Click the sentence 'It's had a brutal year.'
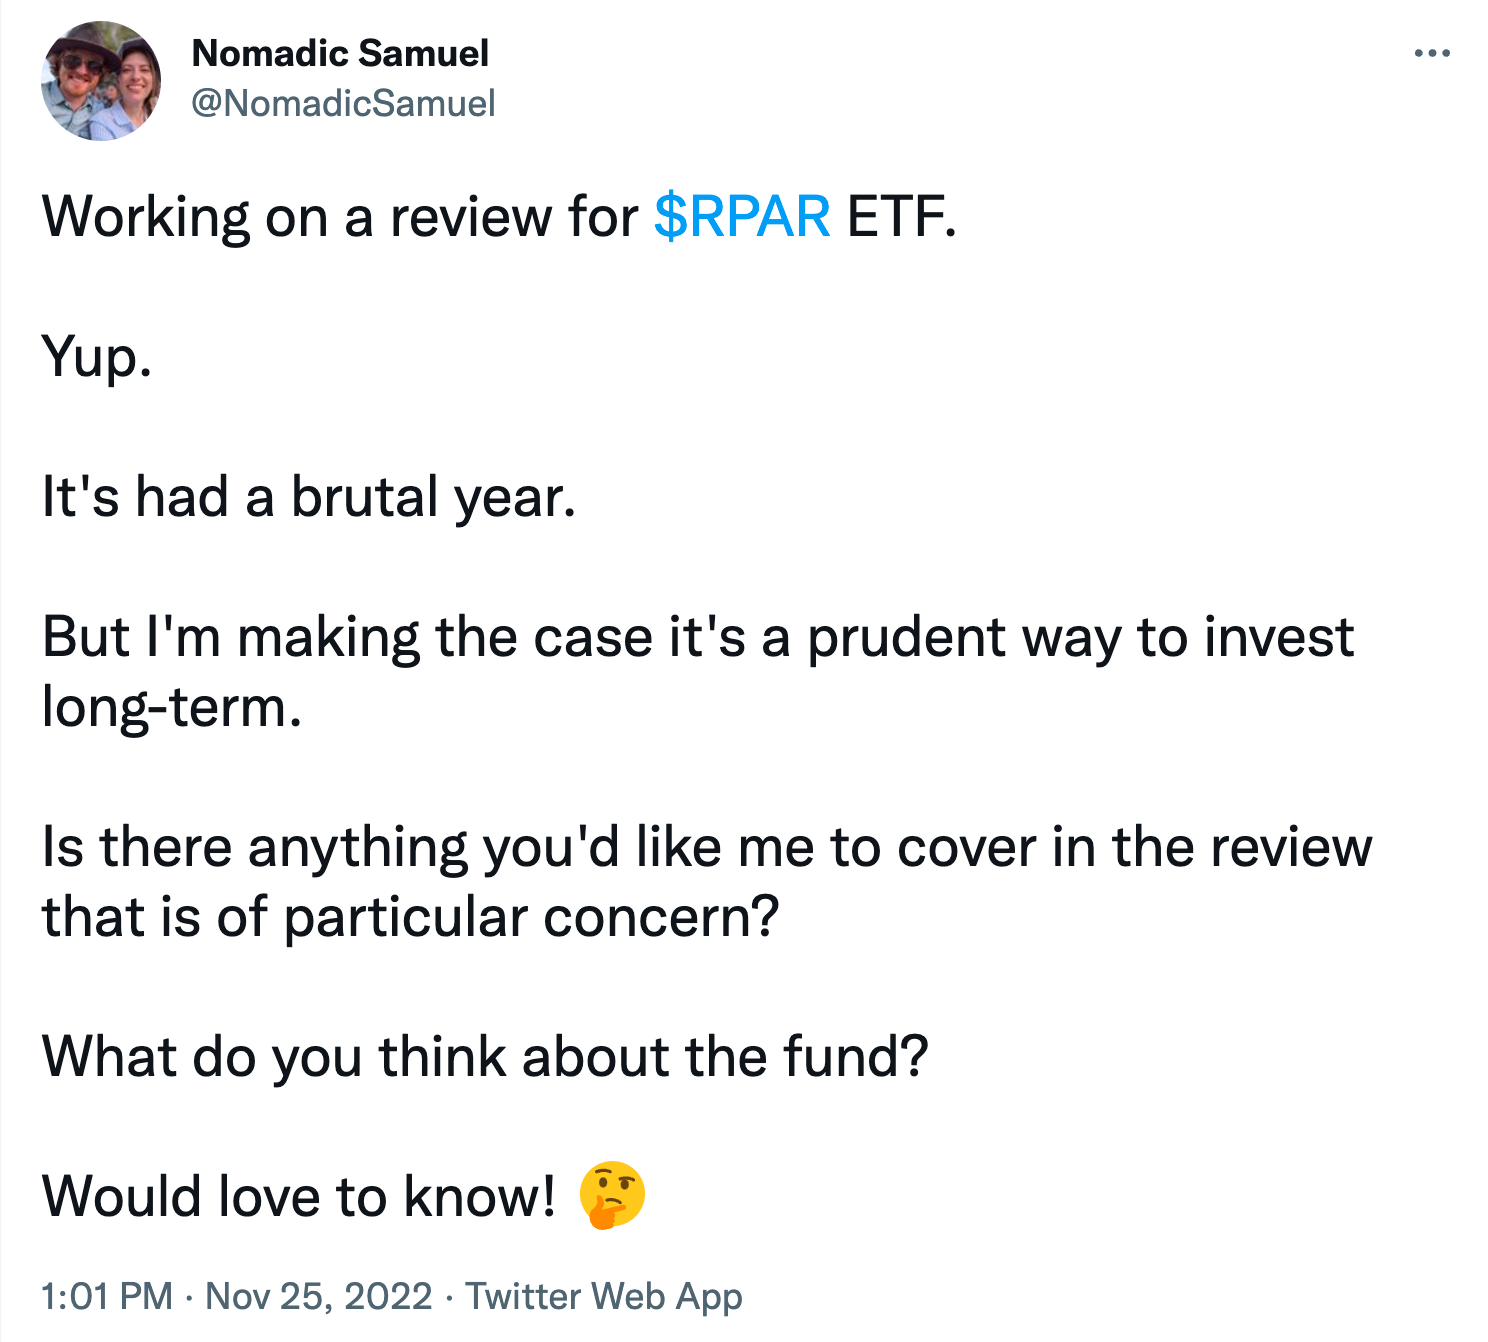Image resolution: width=1488 pixels, height=1342 pixels. pyautogui.click(x=309, y=497)
